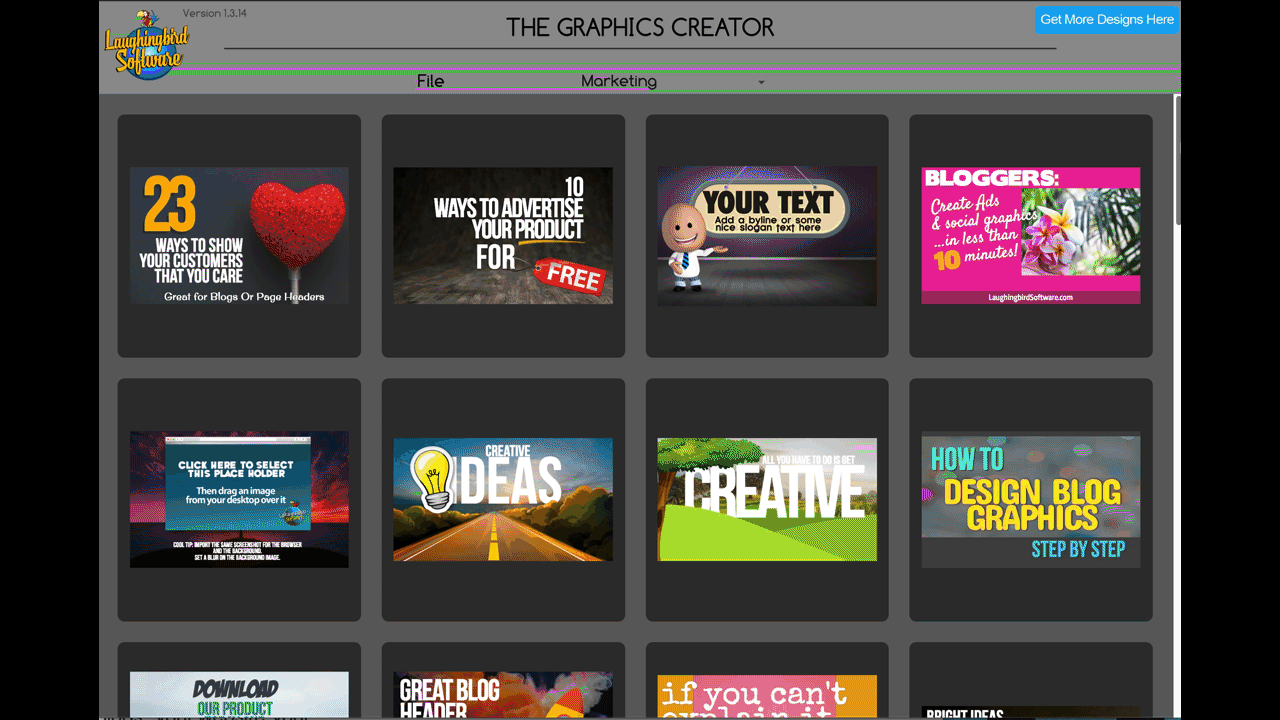Select the red heart 23 Ways template
This screenshot has width=1280, height=720.
[239, 236]
